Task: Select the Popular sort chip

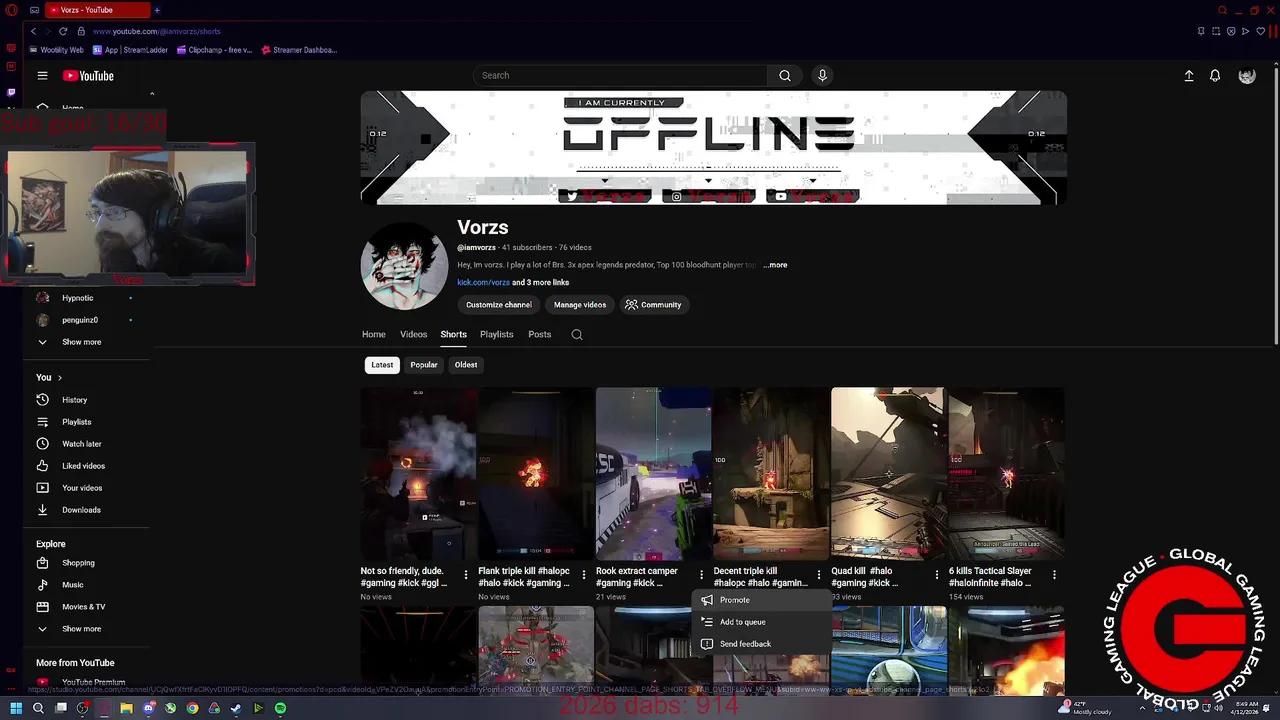Action: (x=424, y=365)
